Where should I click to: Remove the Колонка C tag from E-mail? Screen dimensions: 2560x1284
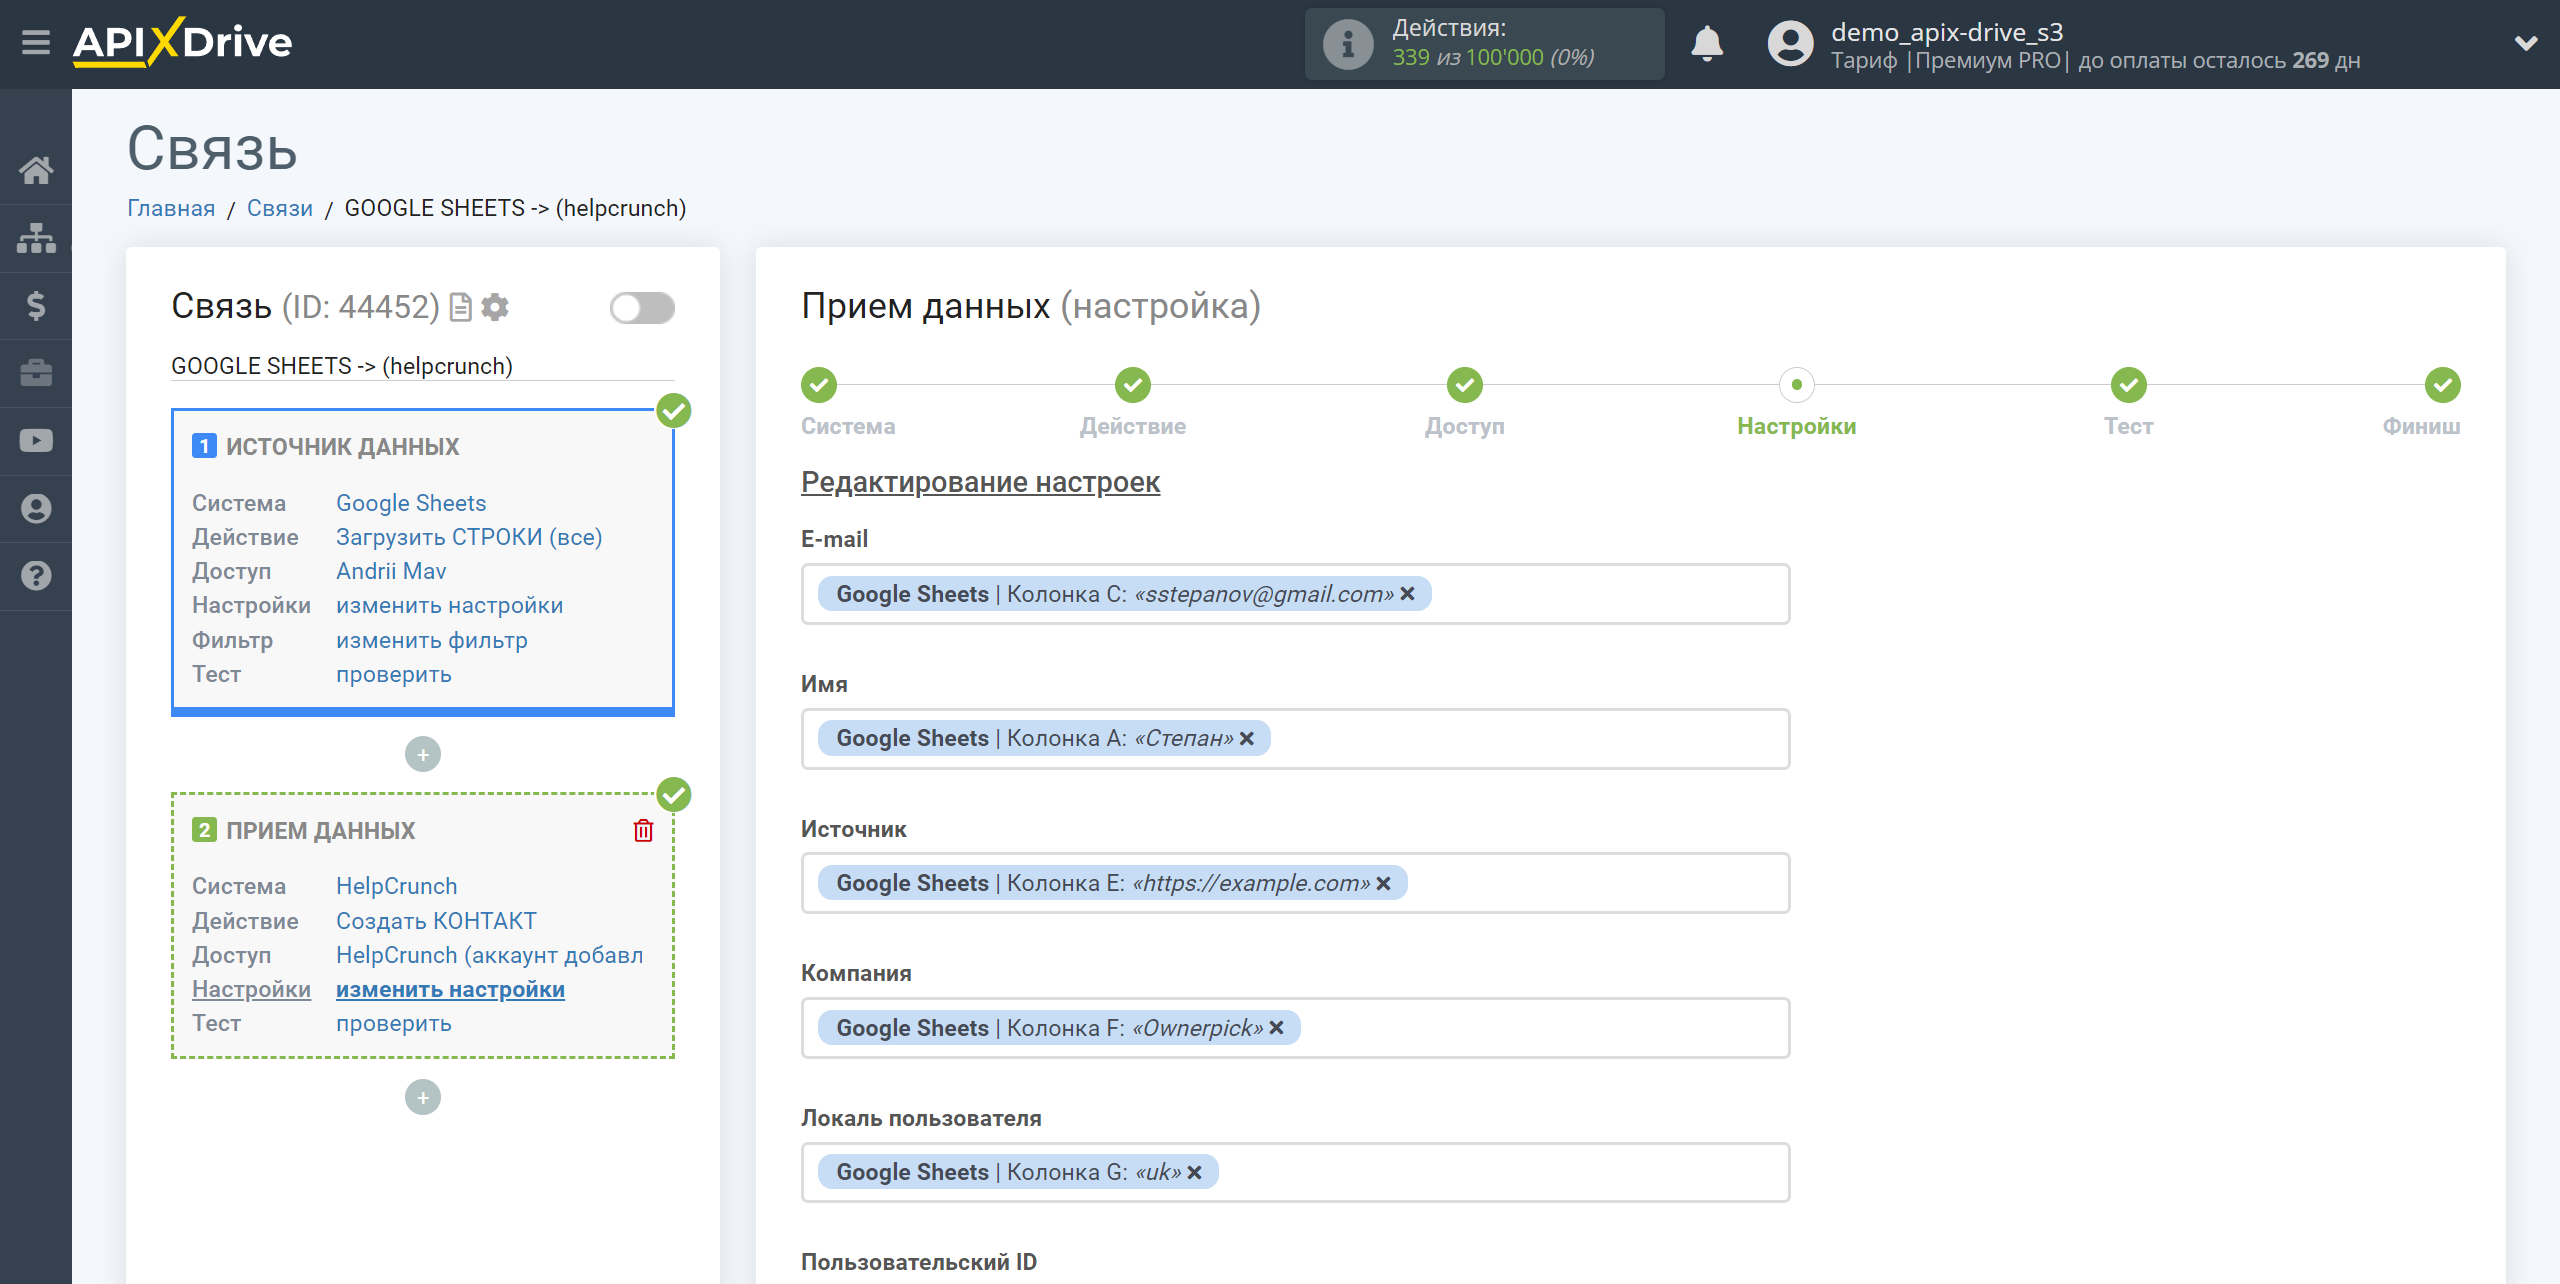pos(1408,594)
